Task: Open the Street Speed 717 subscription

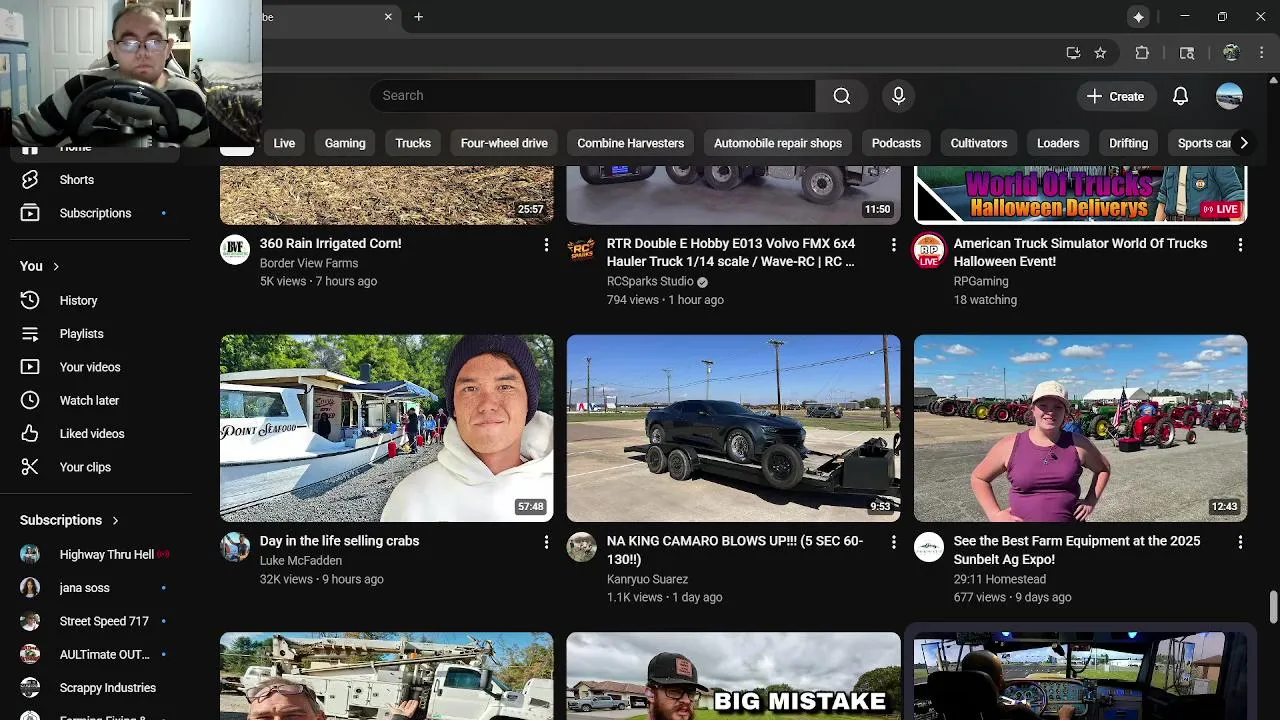Action: pyautogui.click(x=95, y=621)
